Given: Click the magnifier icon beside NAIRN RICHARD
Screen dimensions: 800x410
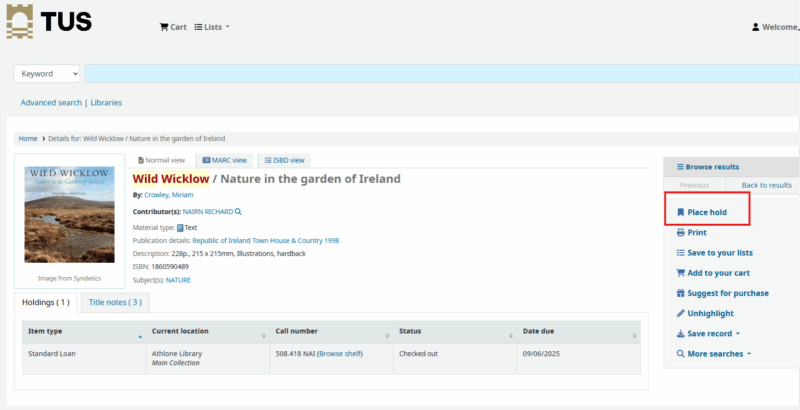Looking at the screenshot, I should [238, 212].
